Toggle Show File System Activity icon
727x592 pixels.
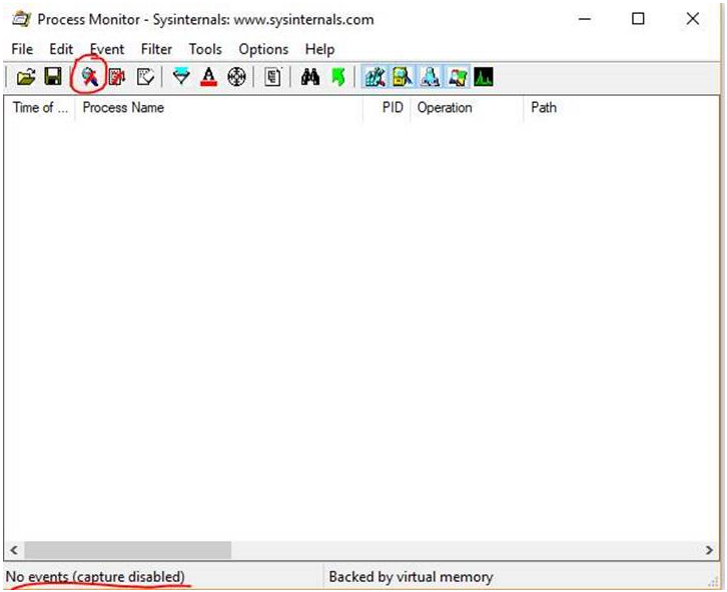(402, 76)
